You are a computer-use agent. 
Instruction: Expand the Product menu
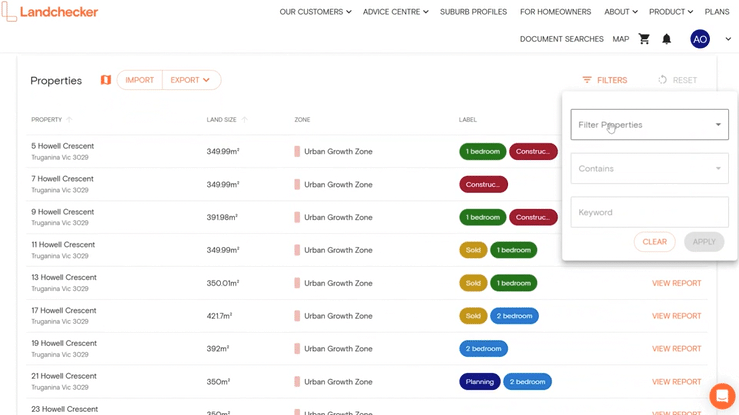pyautogui.click(x=671, y=12)
